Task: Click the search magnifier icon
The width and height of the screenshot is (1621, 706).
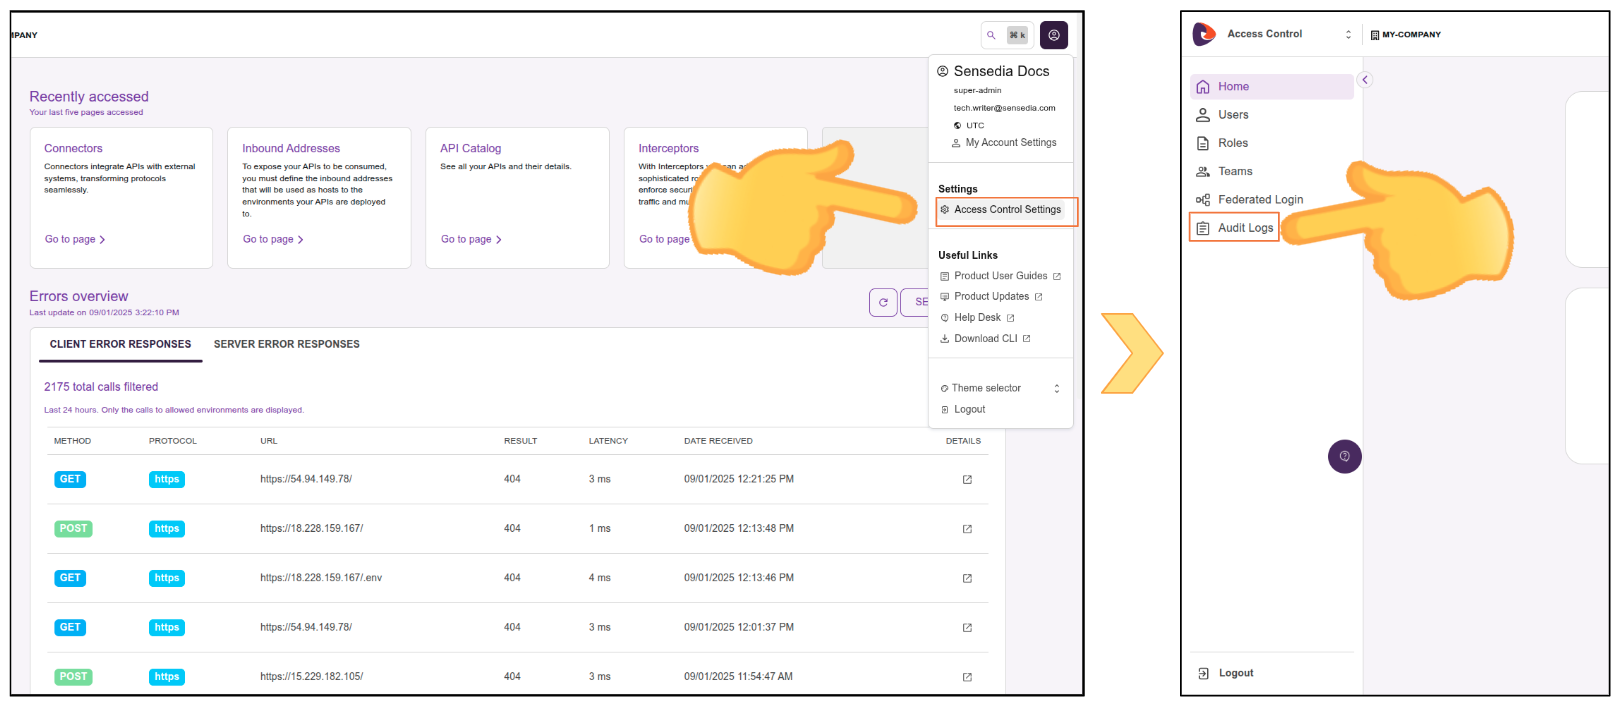Action: pos(991,35)
